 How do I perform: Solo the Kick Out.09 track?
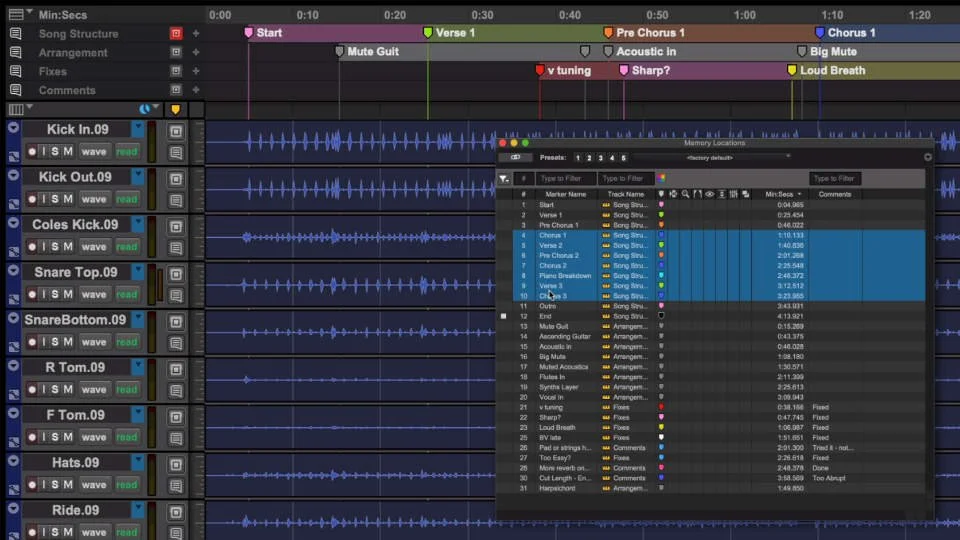point(55,199)
